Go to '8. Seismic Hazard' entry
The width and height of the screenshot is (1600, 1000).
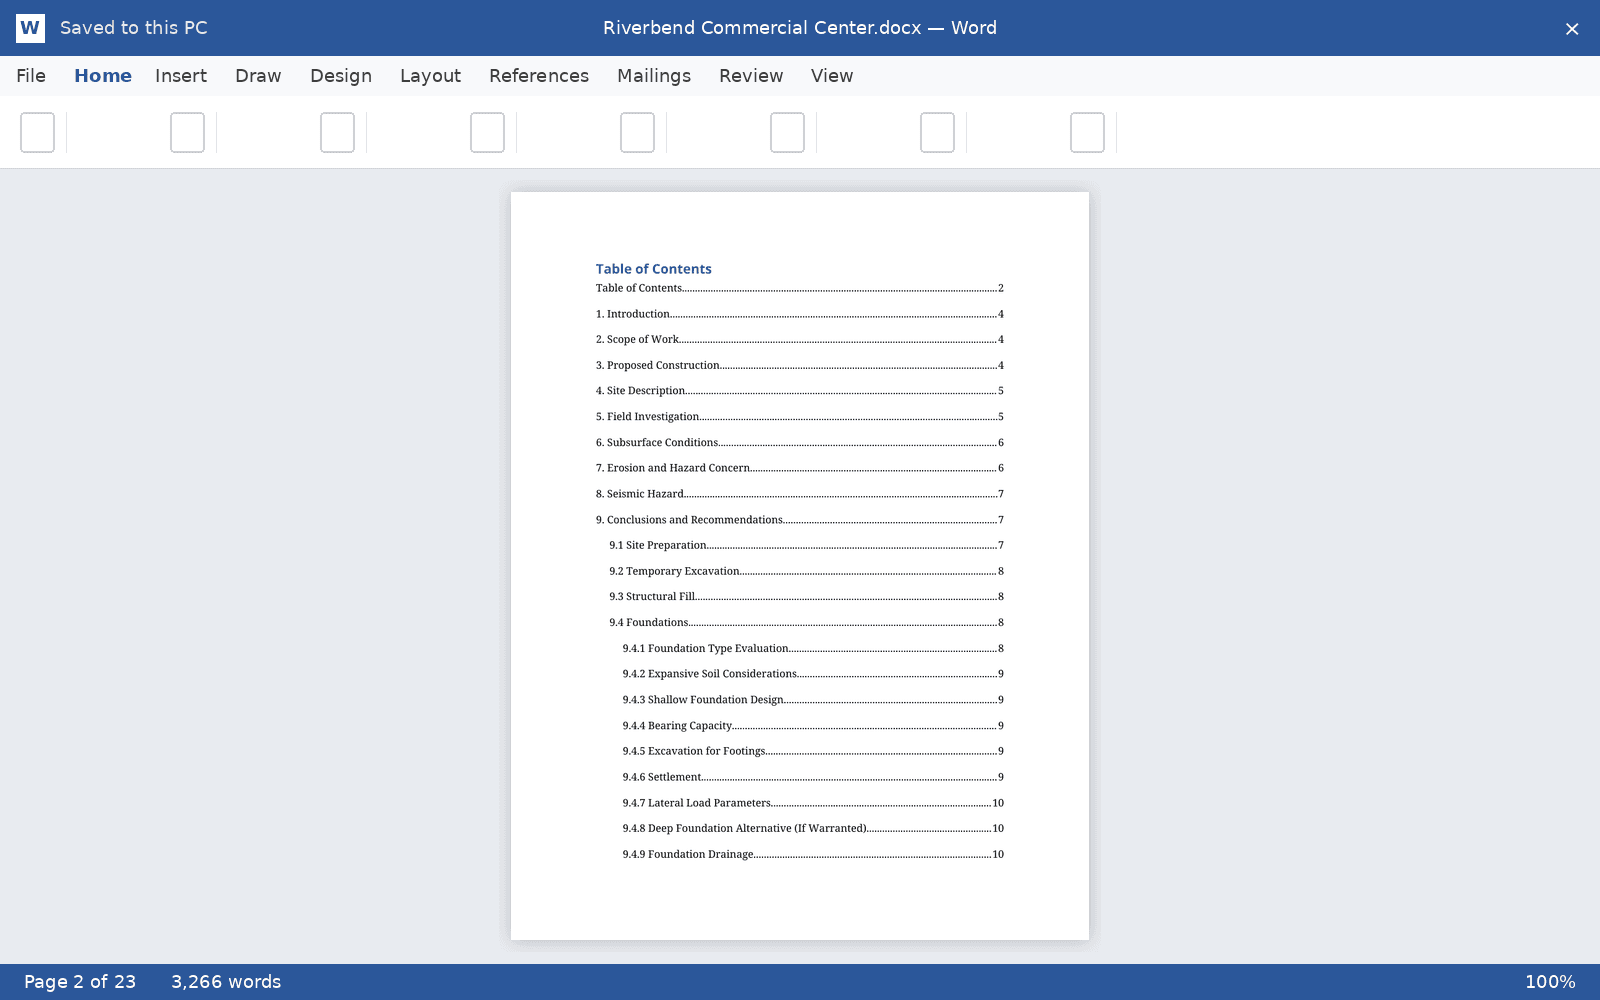click(800, 494)
